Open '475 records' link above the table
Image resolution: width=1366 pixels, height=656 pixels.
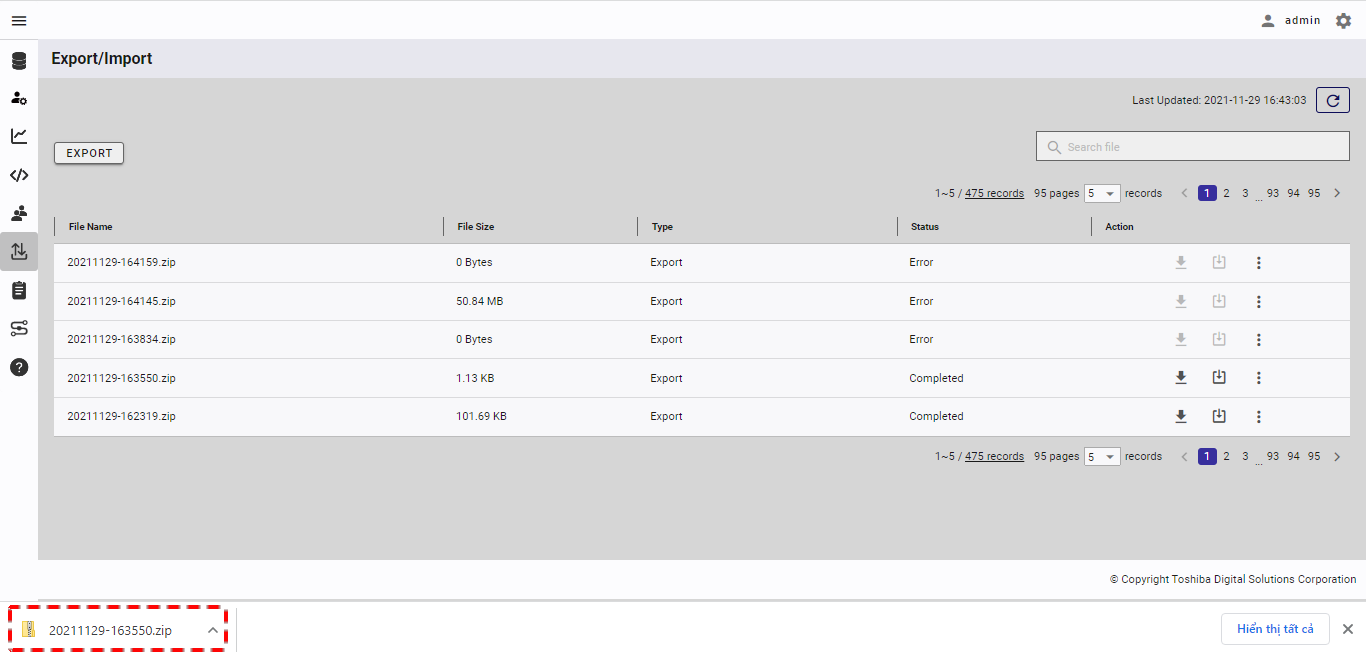click(x=994, y=193)
